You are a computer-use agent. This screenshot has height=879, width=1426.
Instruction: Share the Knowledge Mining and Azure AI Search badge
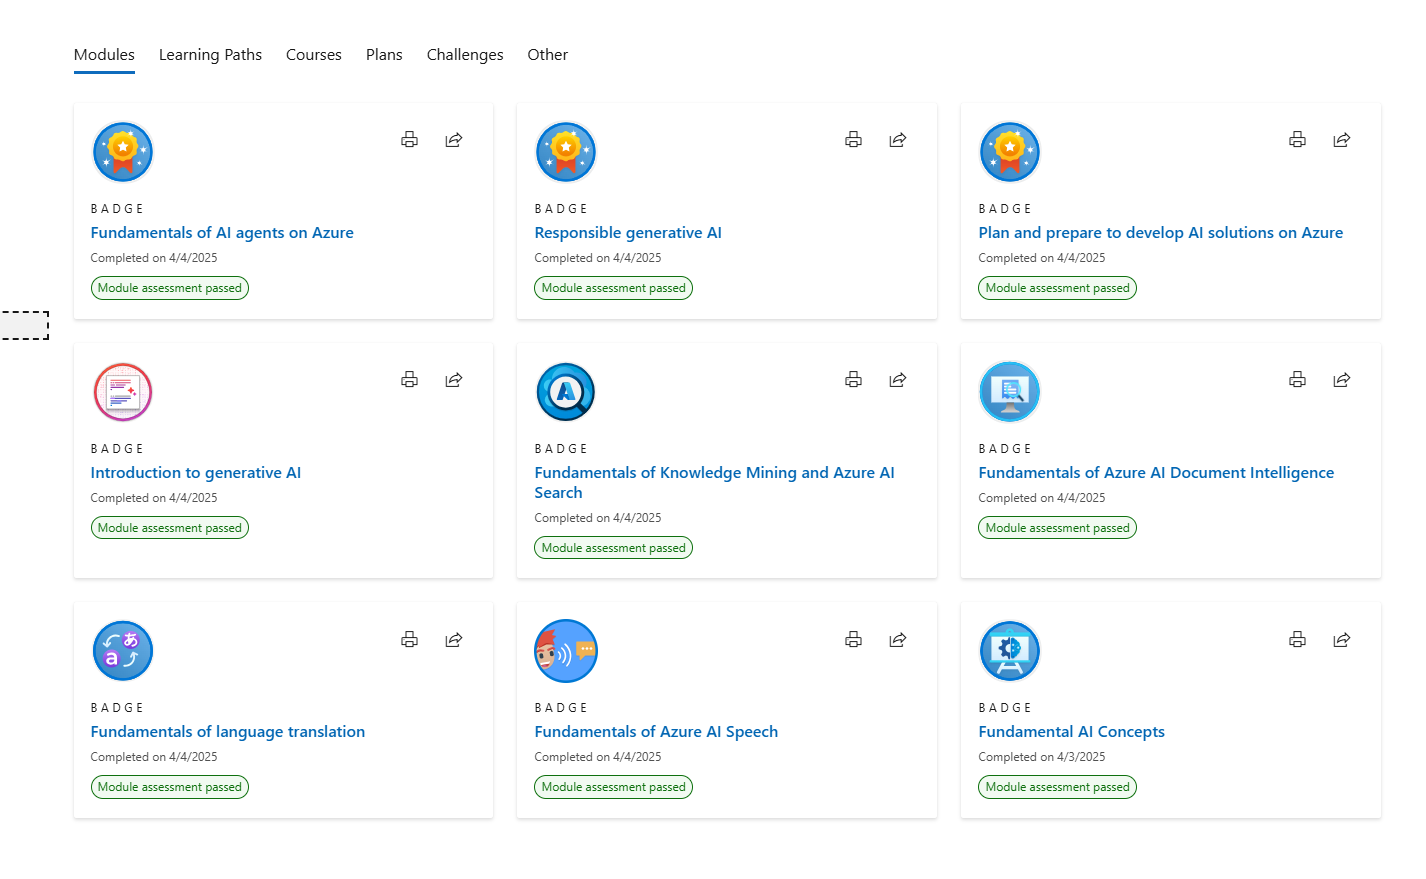(898, 380)
